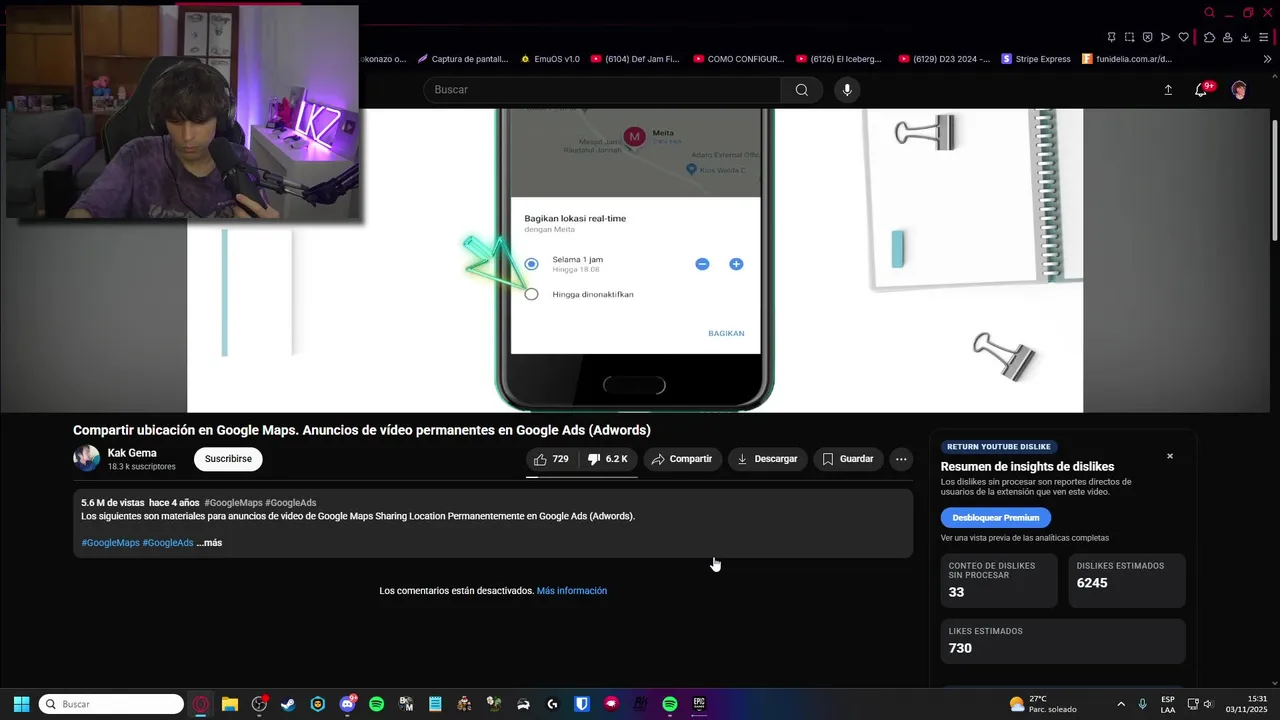This screenshot has width=1280, height=720.
Task: Click the browser tab search magnifier icon
Action: click(x=1209, y=13)
